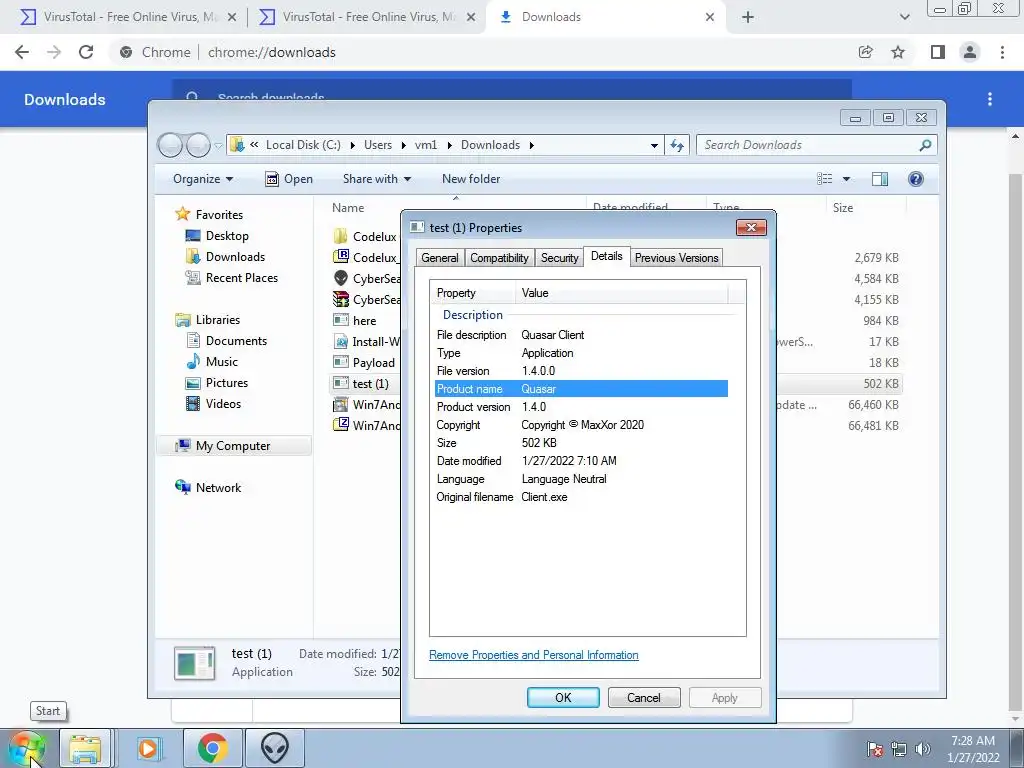Open Share with menu
Image resolution: width=1024 pixels, height=768 pixels.
point(377,179)
